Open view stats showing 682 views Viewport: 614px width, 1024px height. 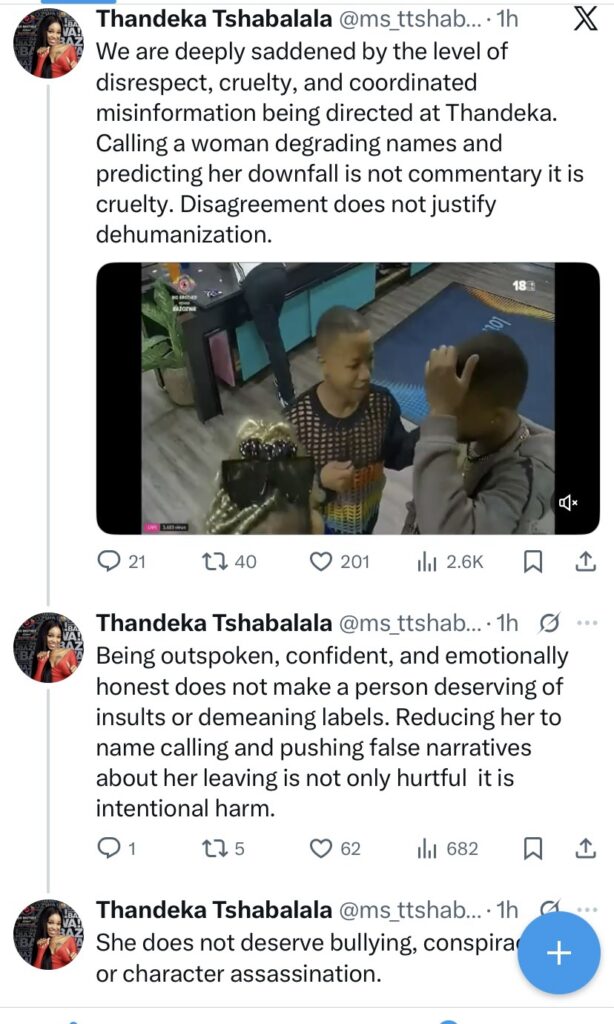pos(427,849)
